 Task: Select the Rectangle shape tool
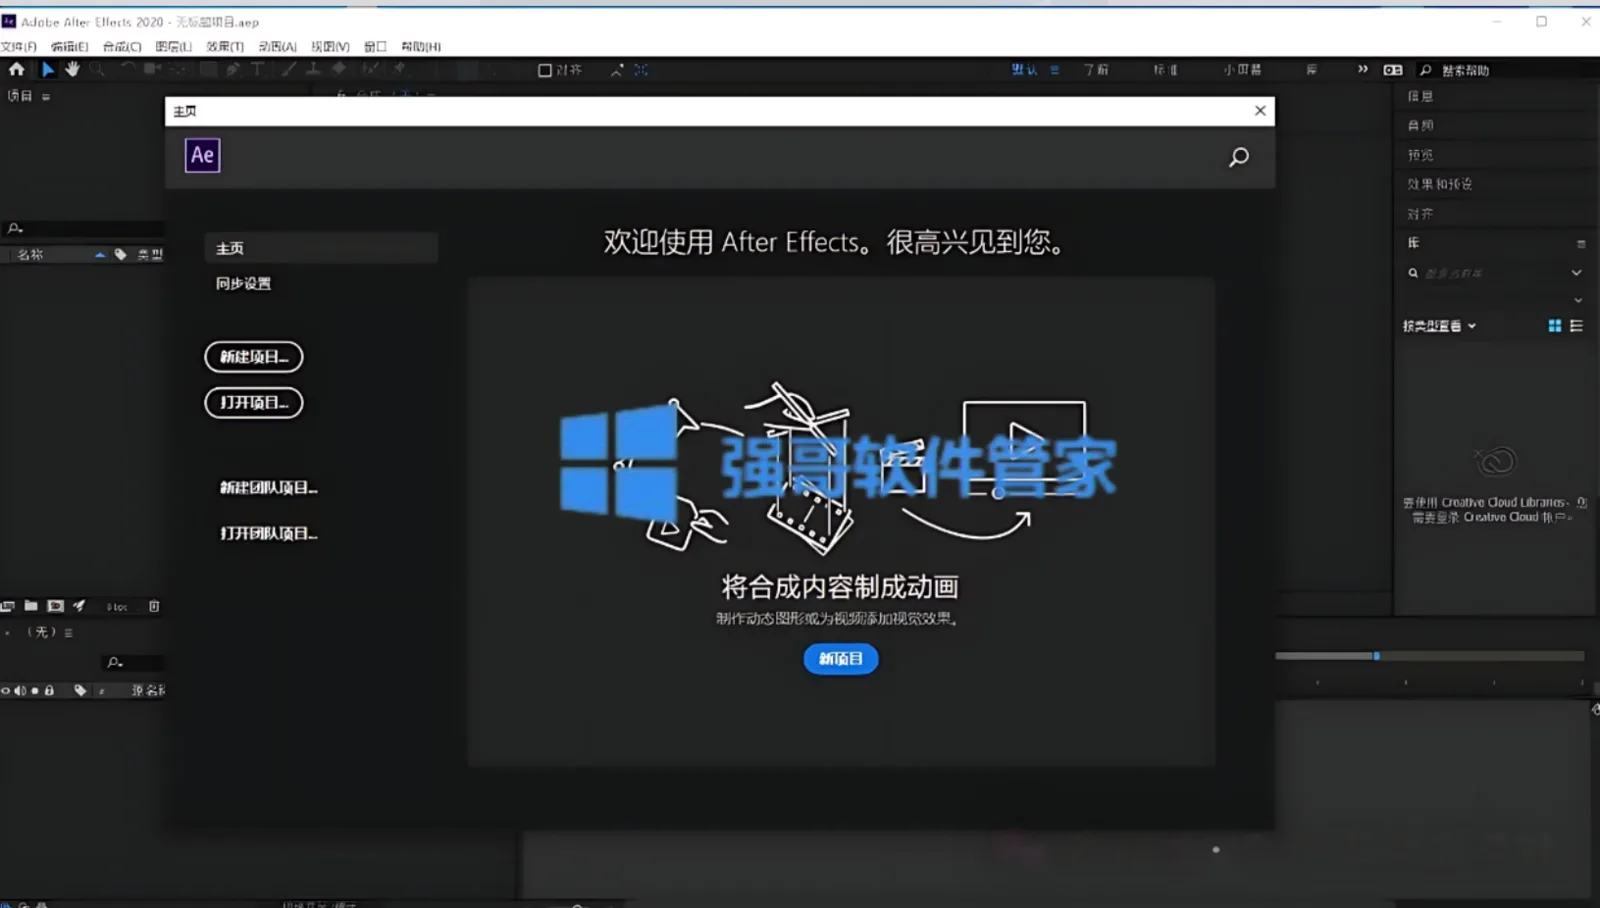click(x=208, y=69)
